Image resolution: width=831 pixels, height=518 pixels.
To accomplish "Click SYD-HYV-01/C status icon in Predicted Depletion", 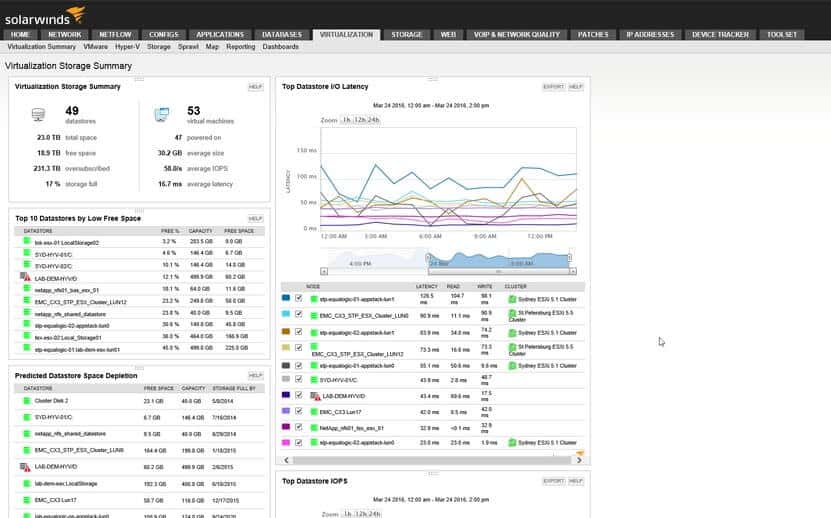I will (x=26, y=417).
